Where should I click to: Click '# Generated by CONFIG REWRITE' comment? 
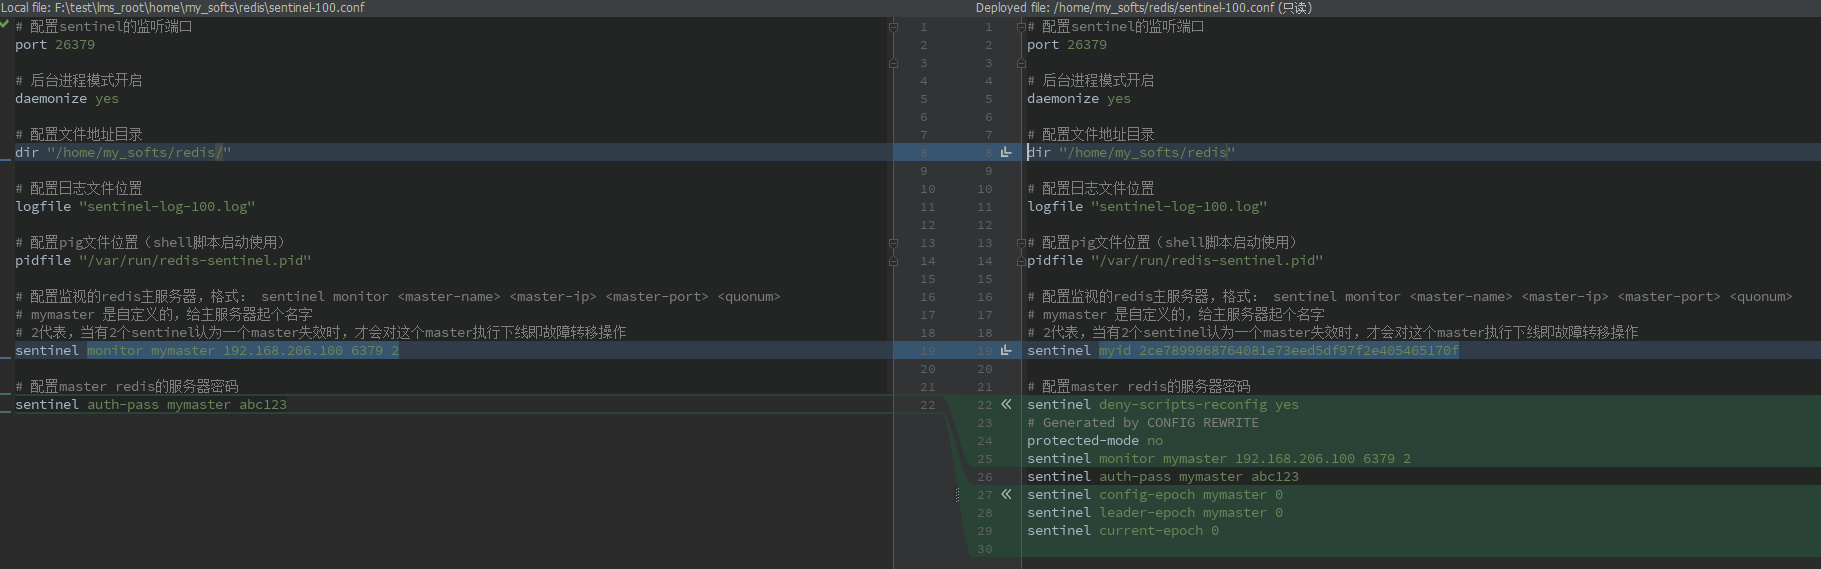(1143, 422)
